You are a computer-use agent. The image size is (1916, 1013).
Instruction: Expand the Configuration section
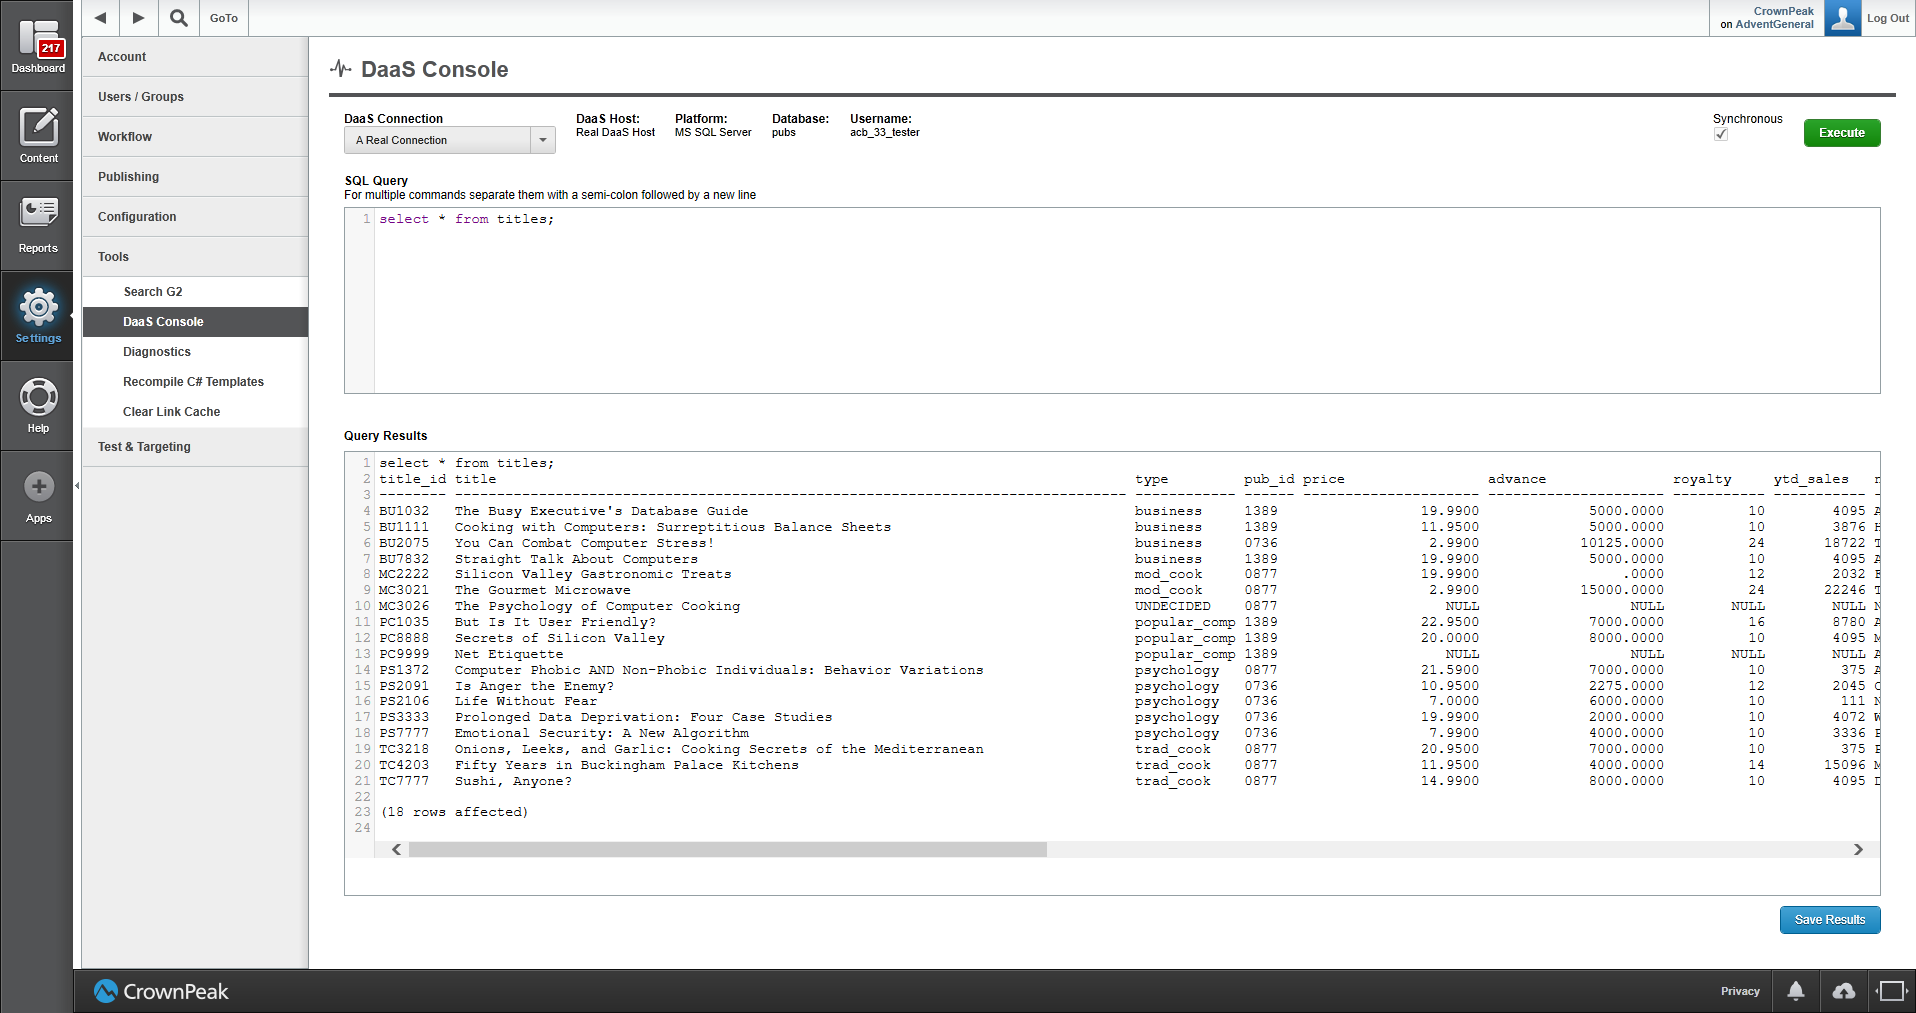click(x=195, y=217)
